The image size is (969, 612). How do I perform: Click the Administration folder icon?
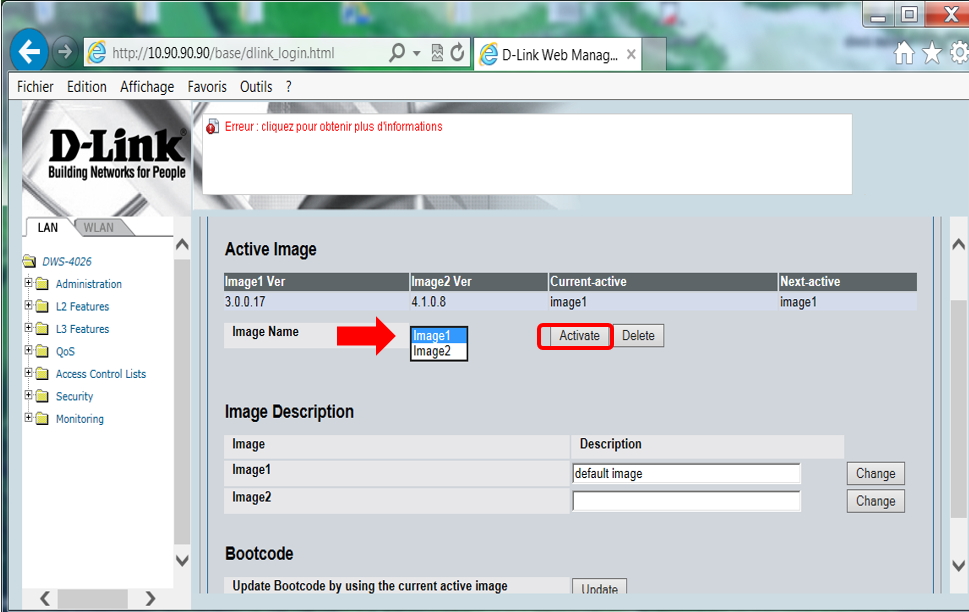(x=42, y=284)
